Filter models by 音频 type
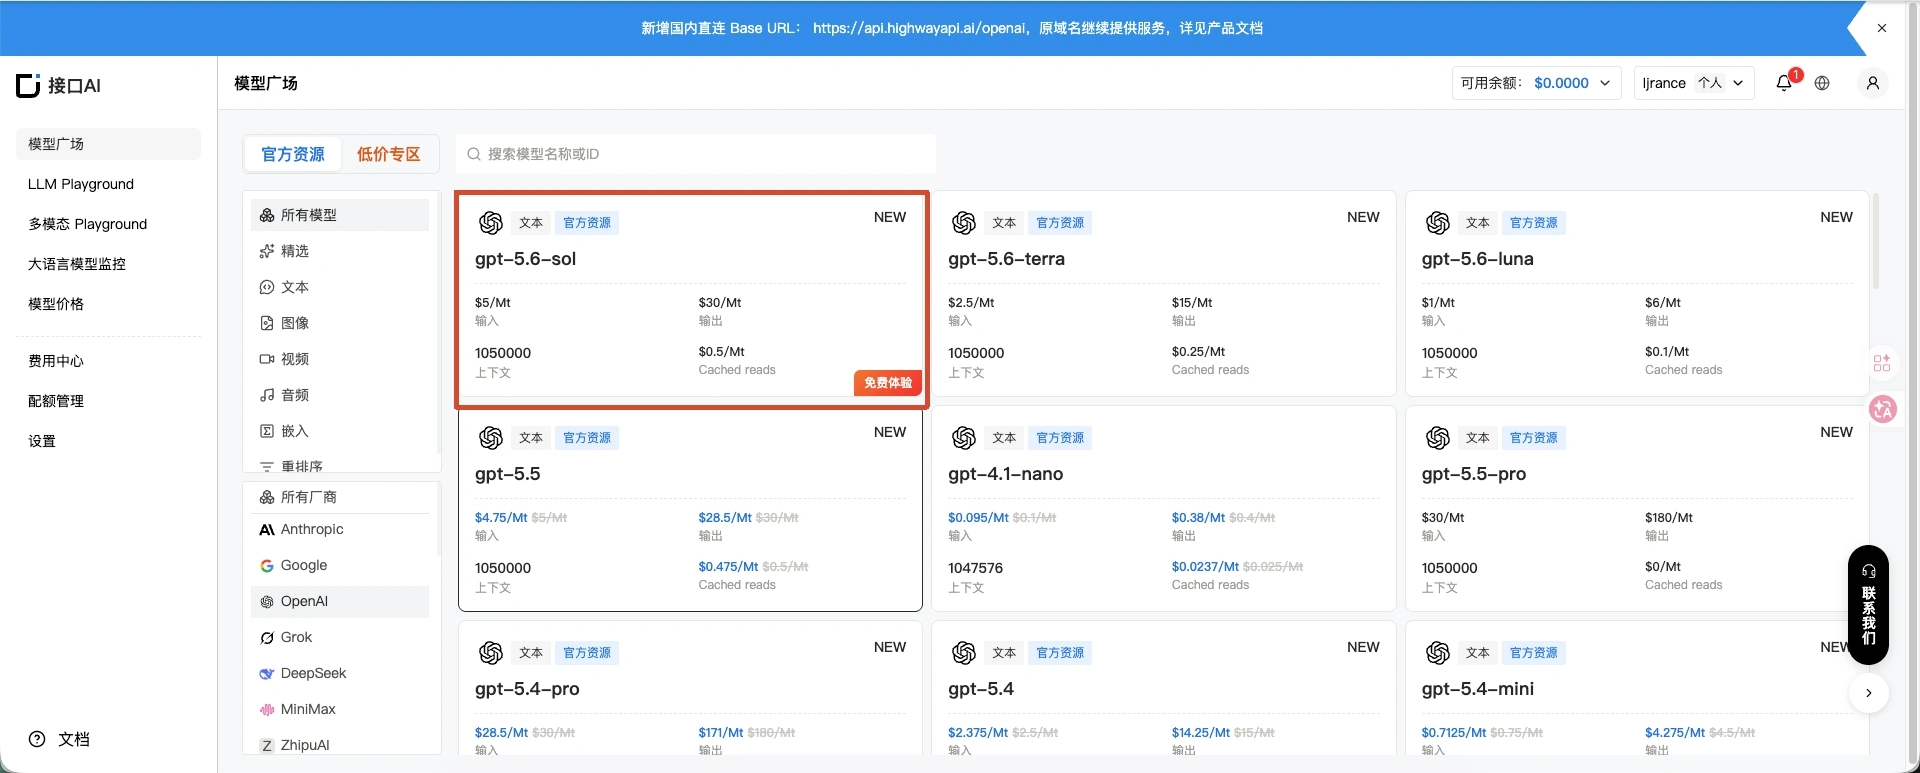The image size is (1920, 773). [340, 395]
